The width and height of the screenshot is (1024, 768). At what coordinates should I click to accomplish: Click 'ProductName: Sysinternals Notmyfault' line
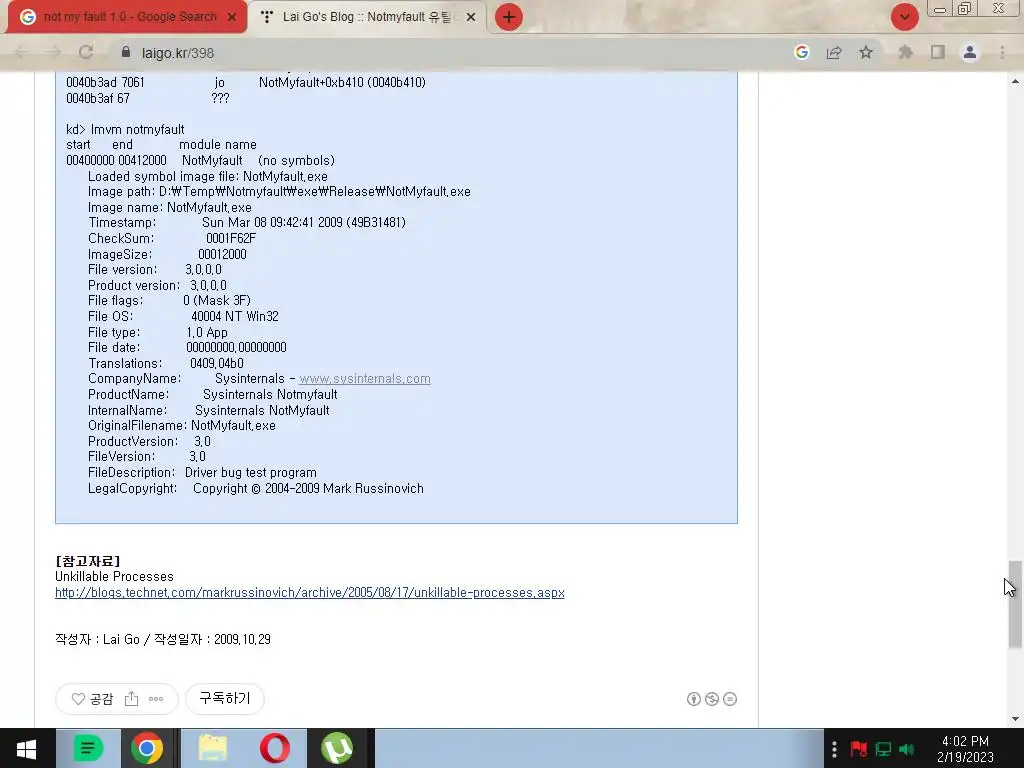pos(213,394)
